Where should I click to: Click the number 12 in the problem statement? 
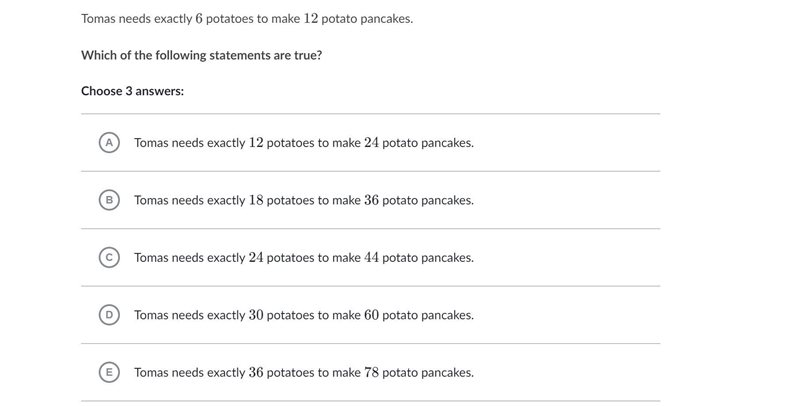tap(311, 19)
